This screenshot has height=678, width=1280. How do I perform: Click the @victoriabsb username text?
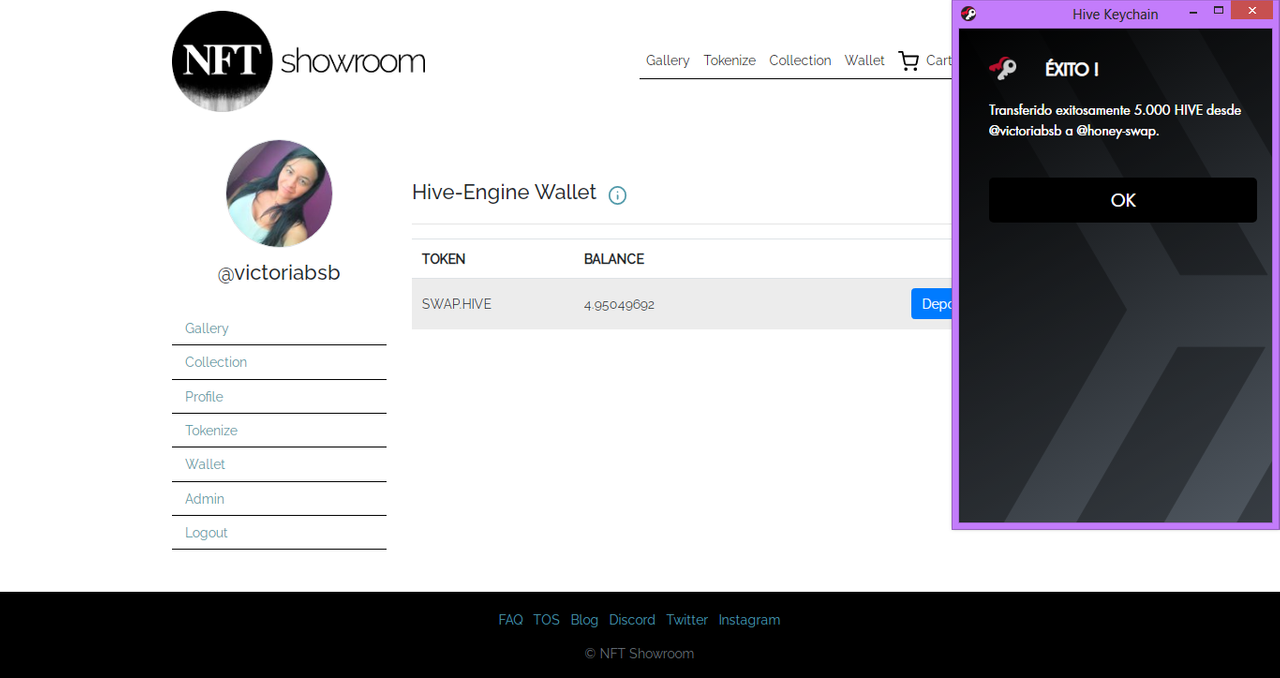pos(279,273)
